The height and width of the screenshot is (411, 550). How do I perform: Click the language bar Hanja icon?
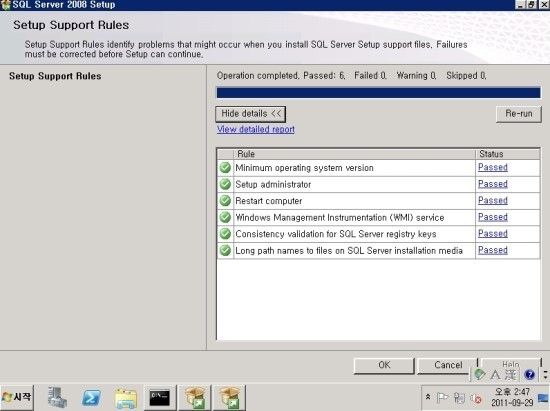[x=511, y=375]
